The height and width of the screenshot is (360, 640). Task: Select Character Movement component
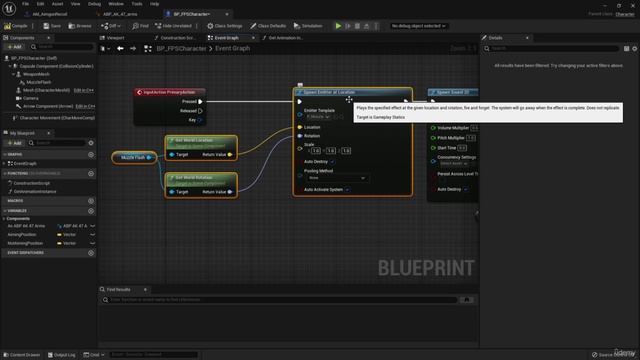pos(57,118)
